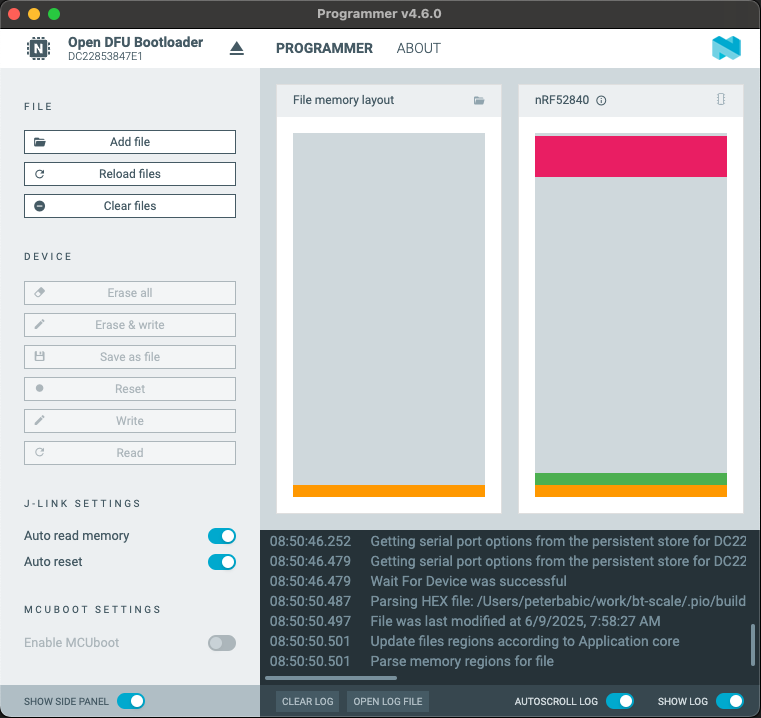Click the Save as file button
This screenshot has height=718, width=761.
click(130, 357)
